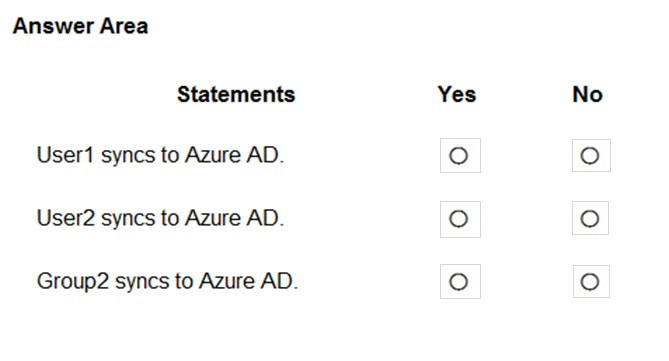The width and height of the screenshot is (669, 361).
Task: Mark the User2 statement as true
Action: pos(460,219)
